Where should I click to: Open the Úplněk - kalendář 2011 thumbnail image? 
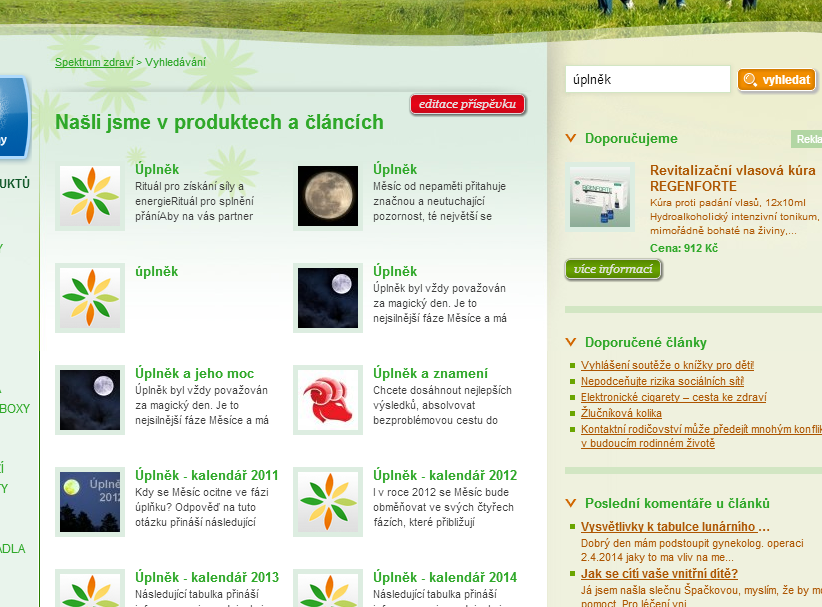[90, 502]
